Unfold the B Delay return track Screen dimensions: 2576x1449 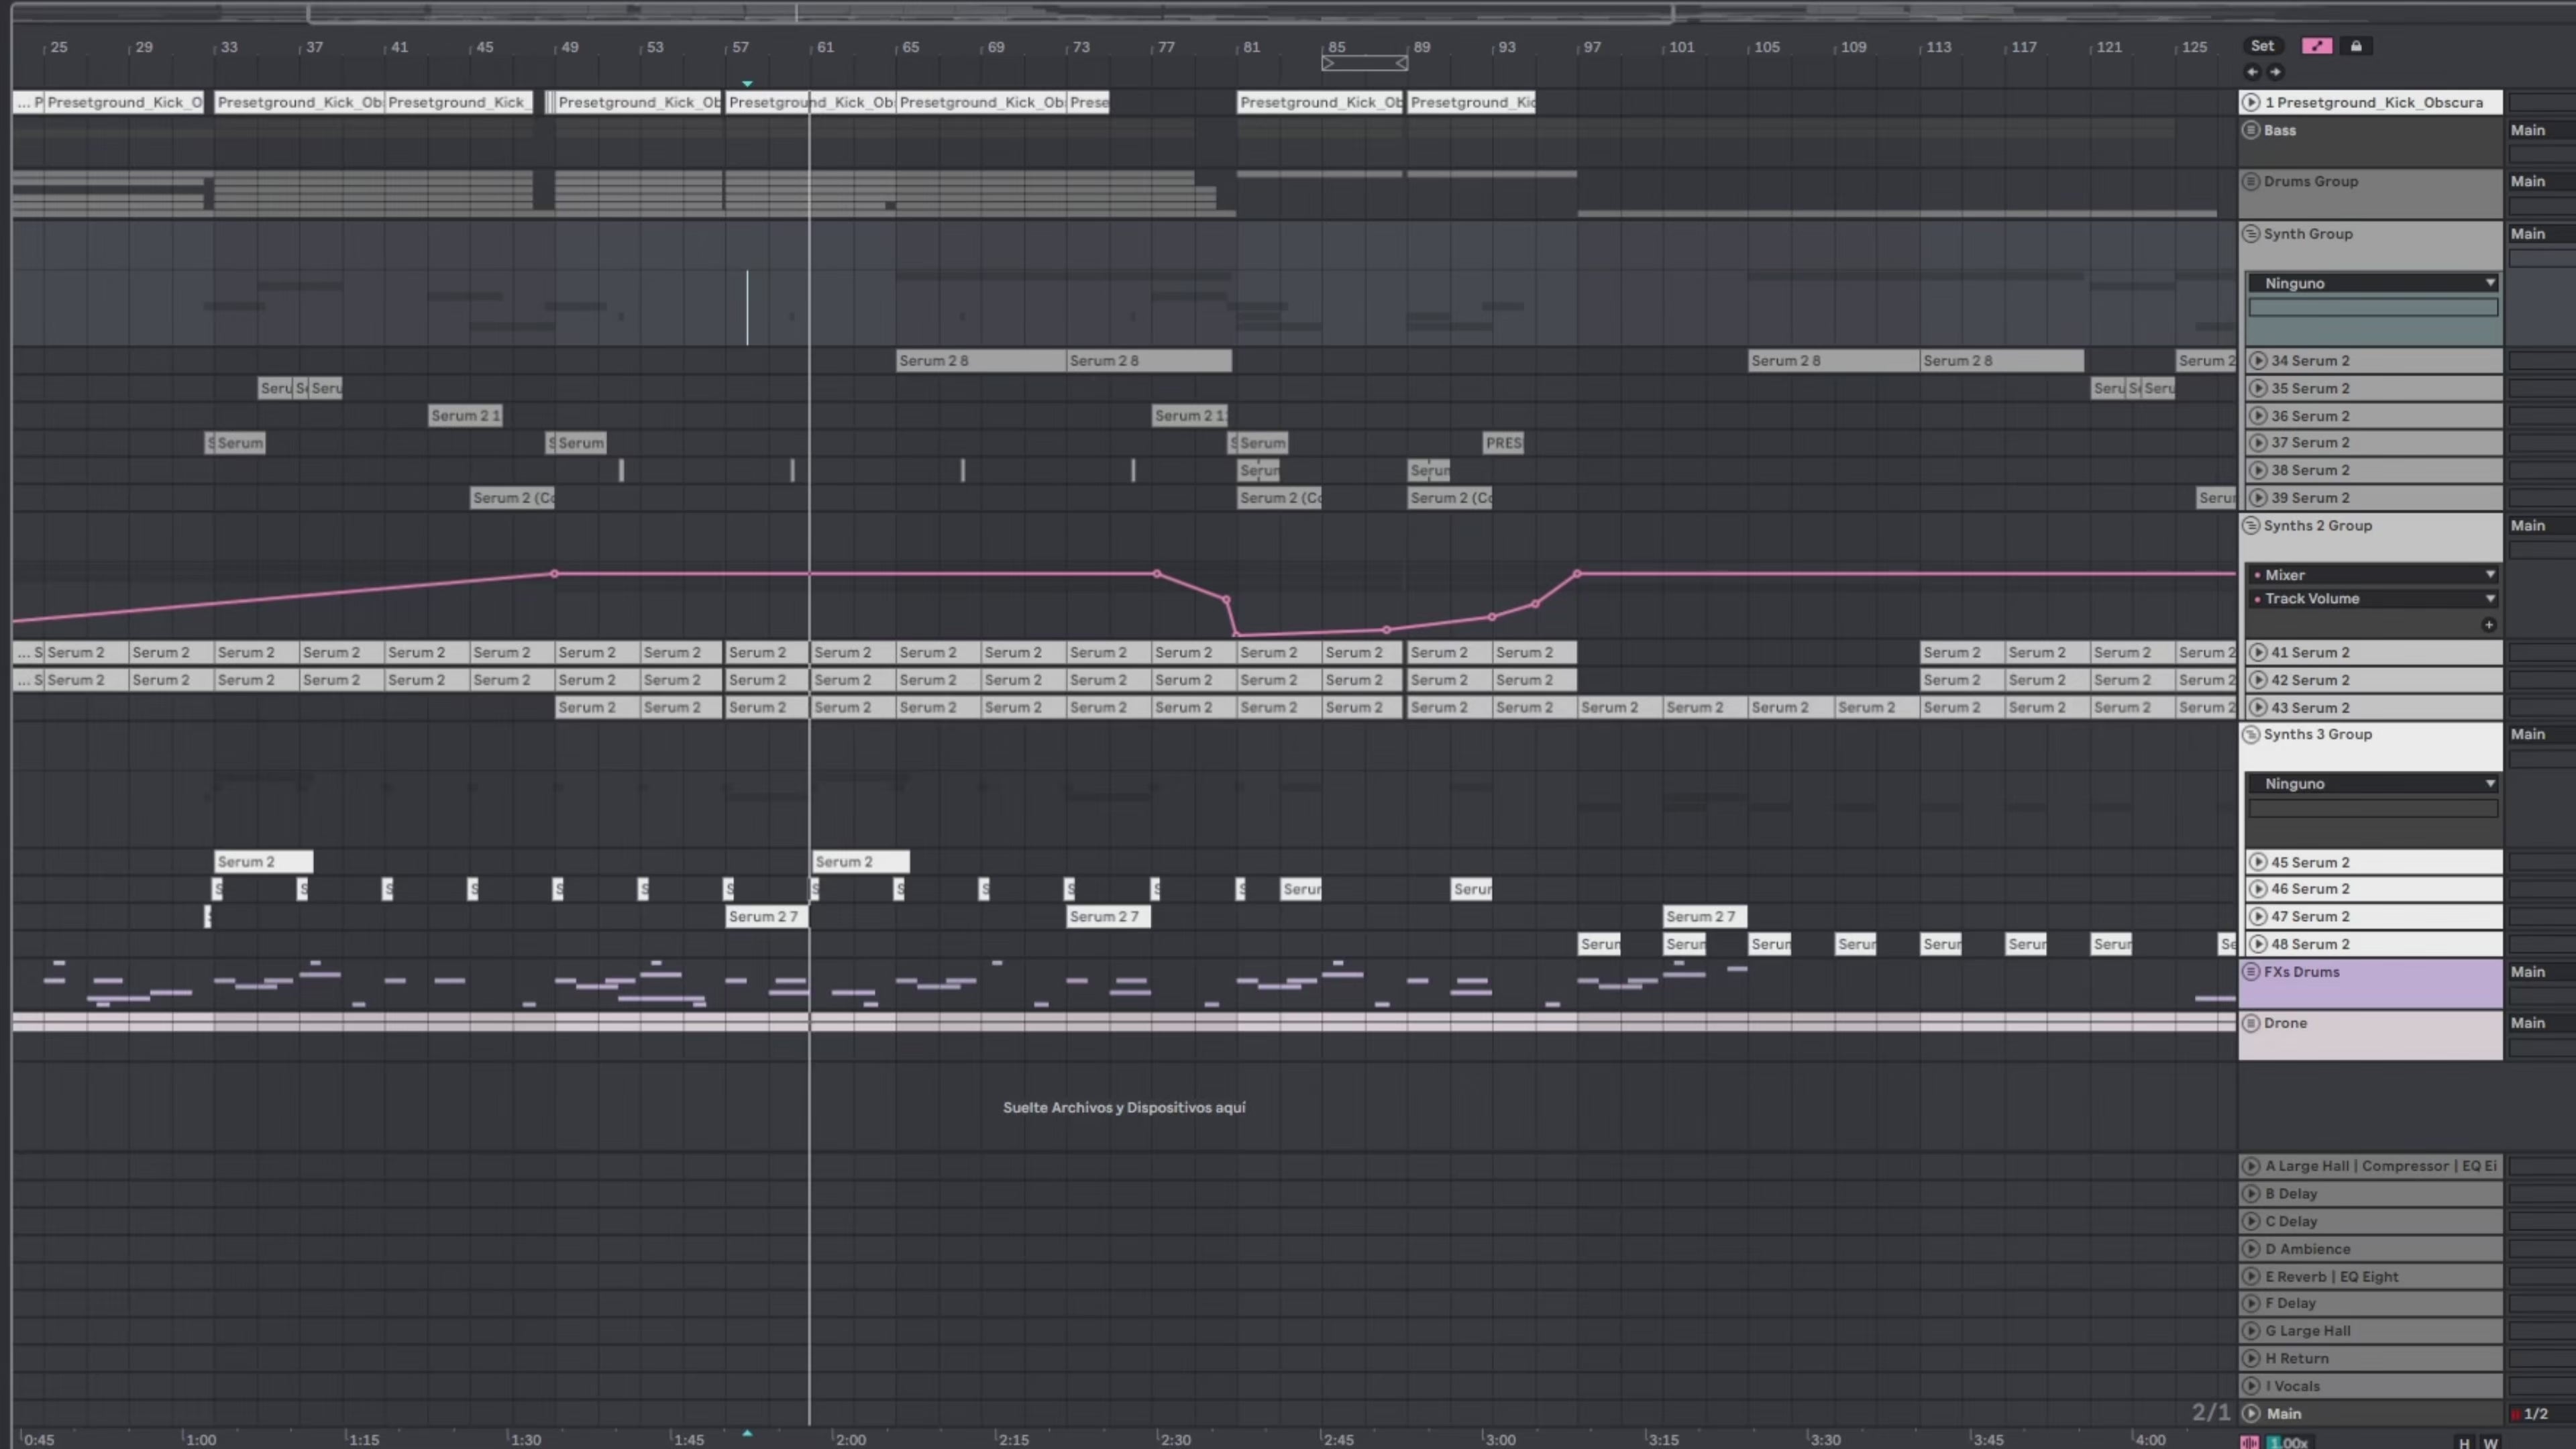pos(2251,1194)
